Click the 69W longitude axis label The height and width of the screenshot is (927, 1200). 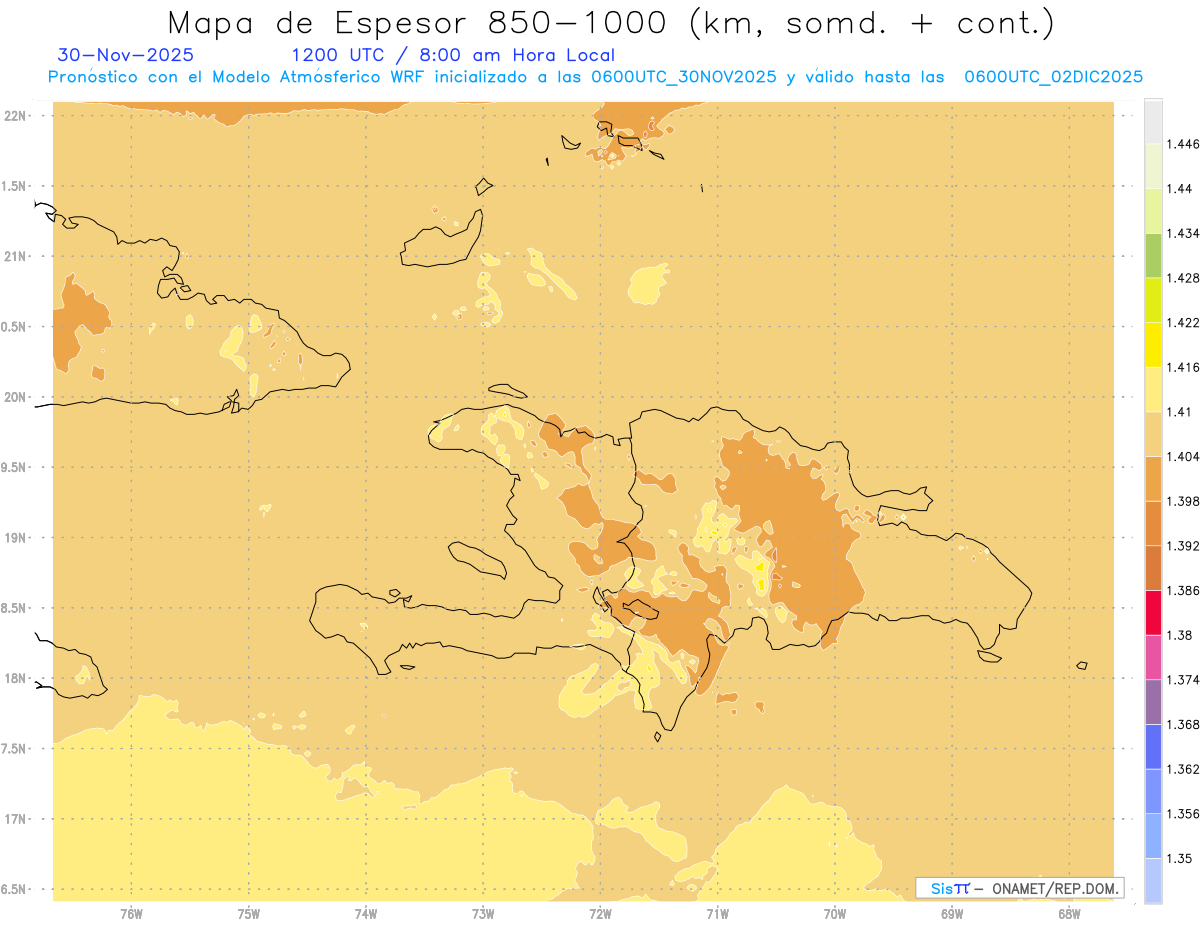coord(952,913)
